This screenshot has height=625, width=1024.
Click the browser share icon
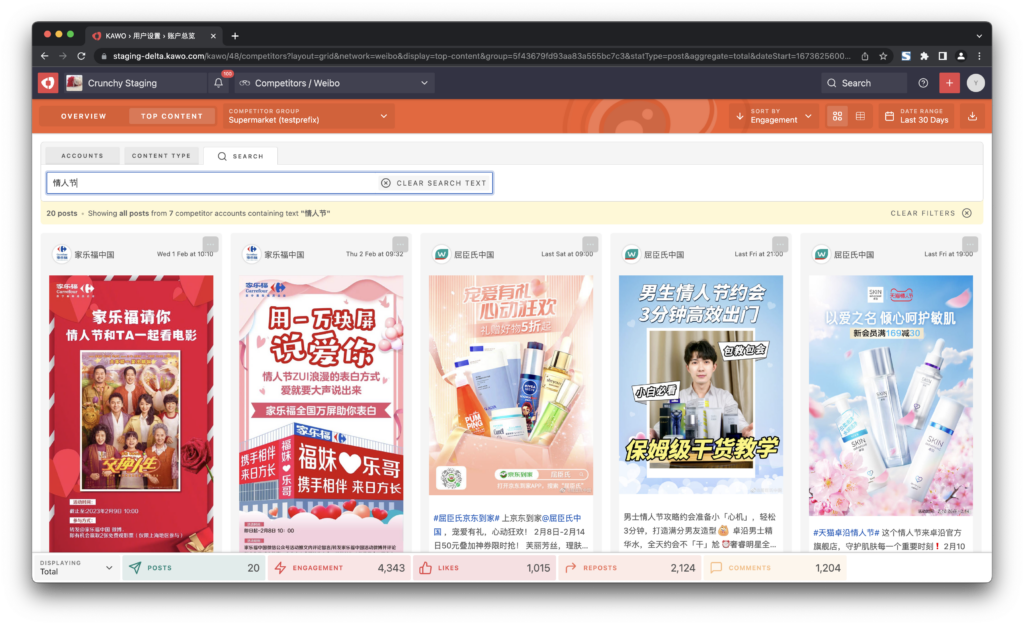coord(865,56)
